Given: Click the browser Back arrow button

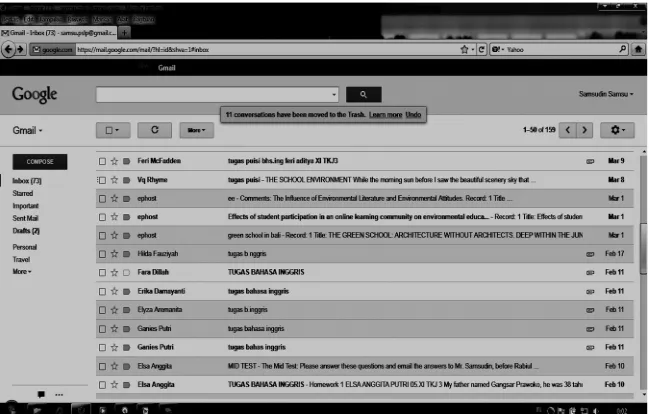Looking at the screenshot, I should coord(8,49).
